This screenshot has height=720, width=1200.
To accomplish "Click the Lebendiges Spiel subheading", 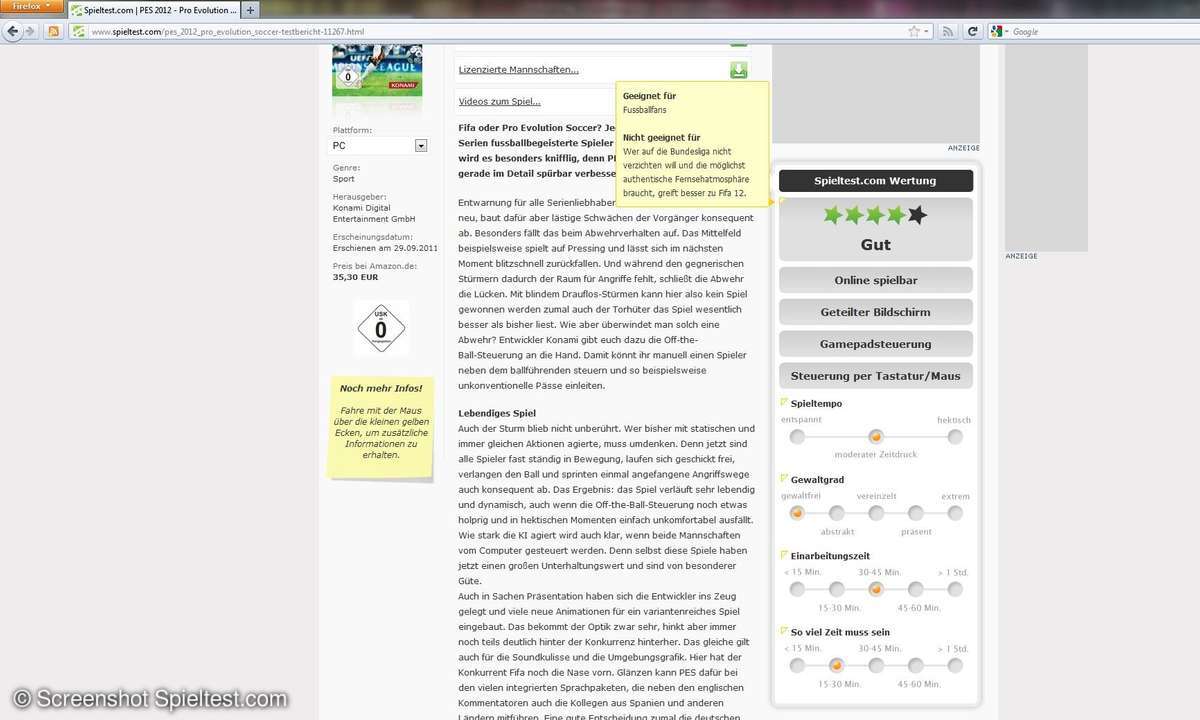I will (x=497, y=413).
